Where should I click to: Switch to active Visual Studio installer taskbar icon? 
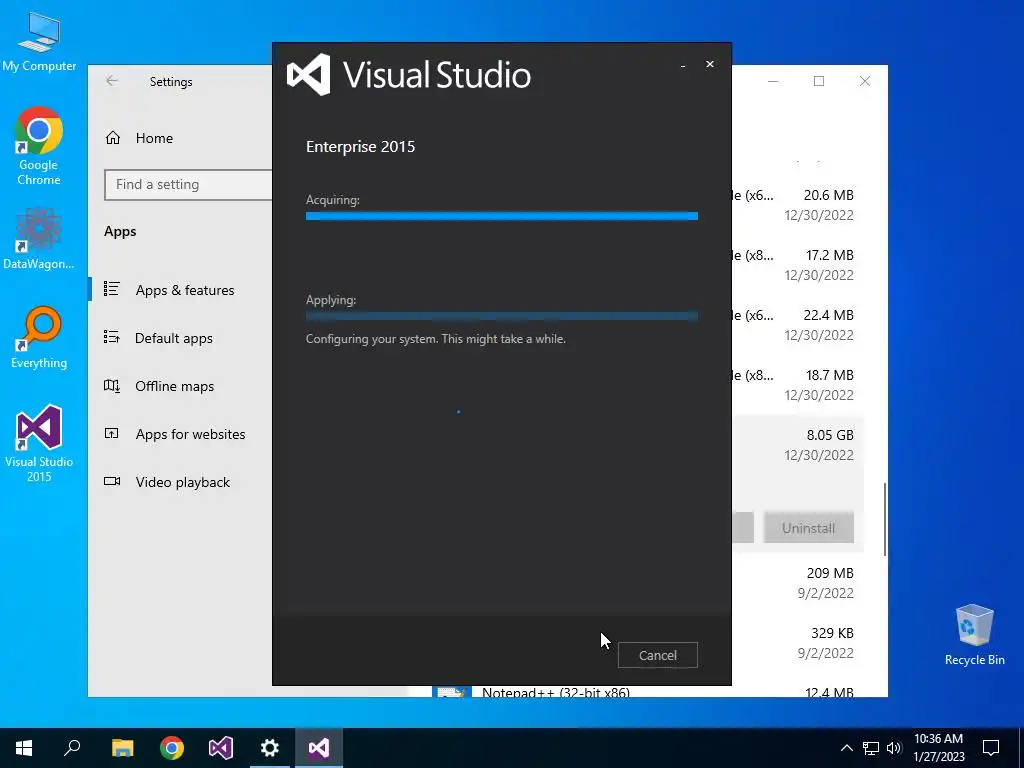point(319,748)
